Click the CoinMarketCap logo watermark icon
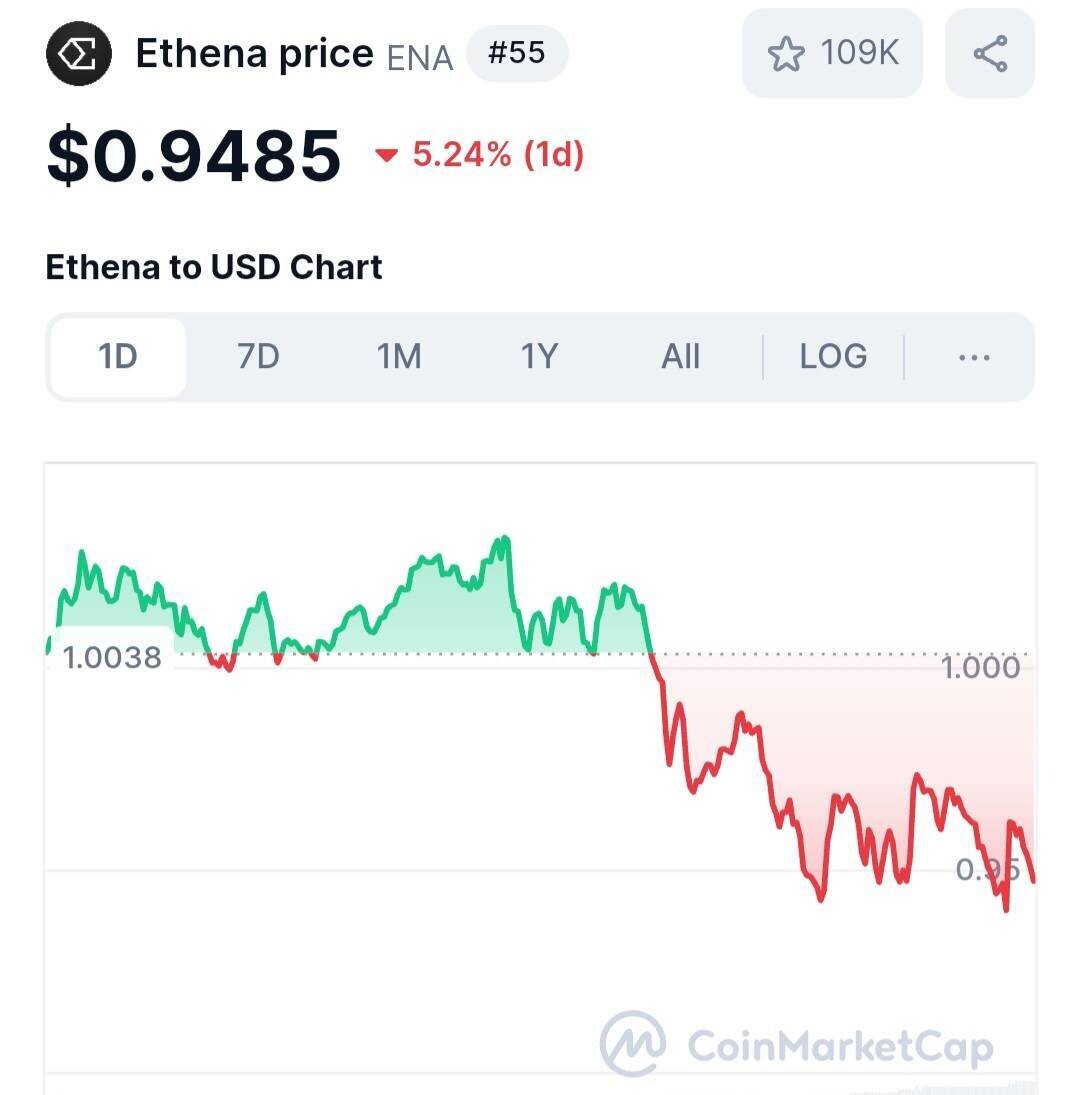This screenshot has width=1080, height=1095. (632, 1043)
